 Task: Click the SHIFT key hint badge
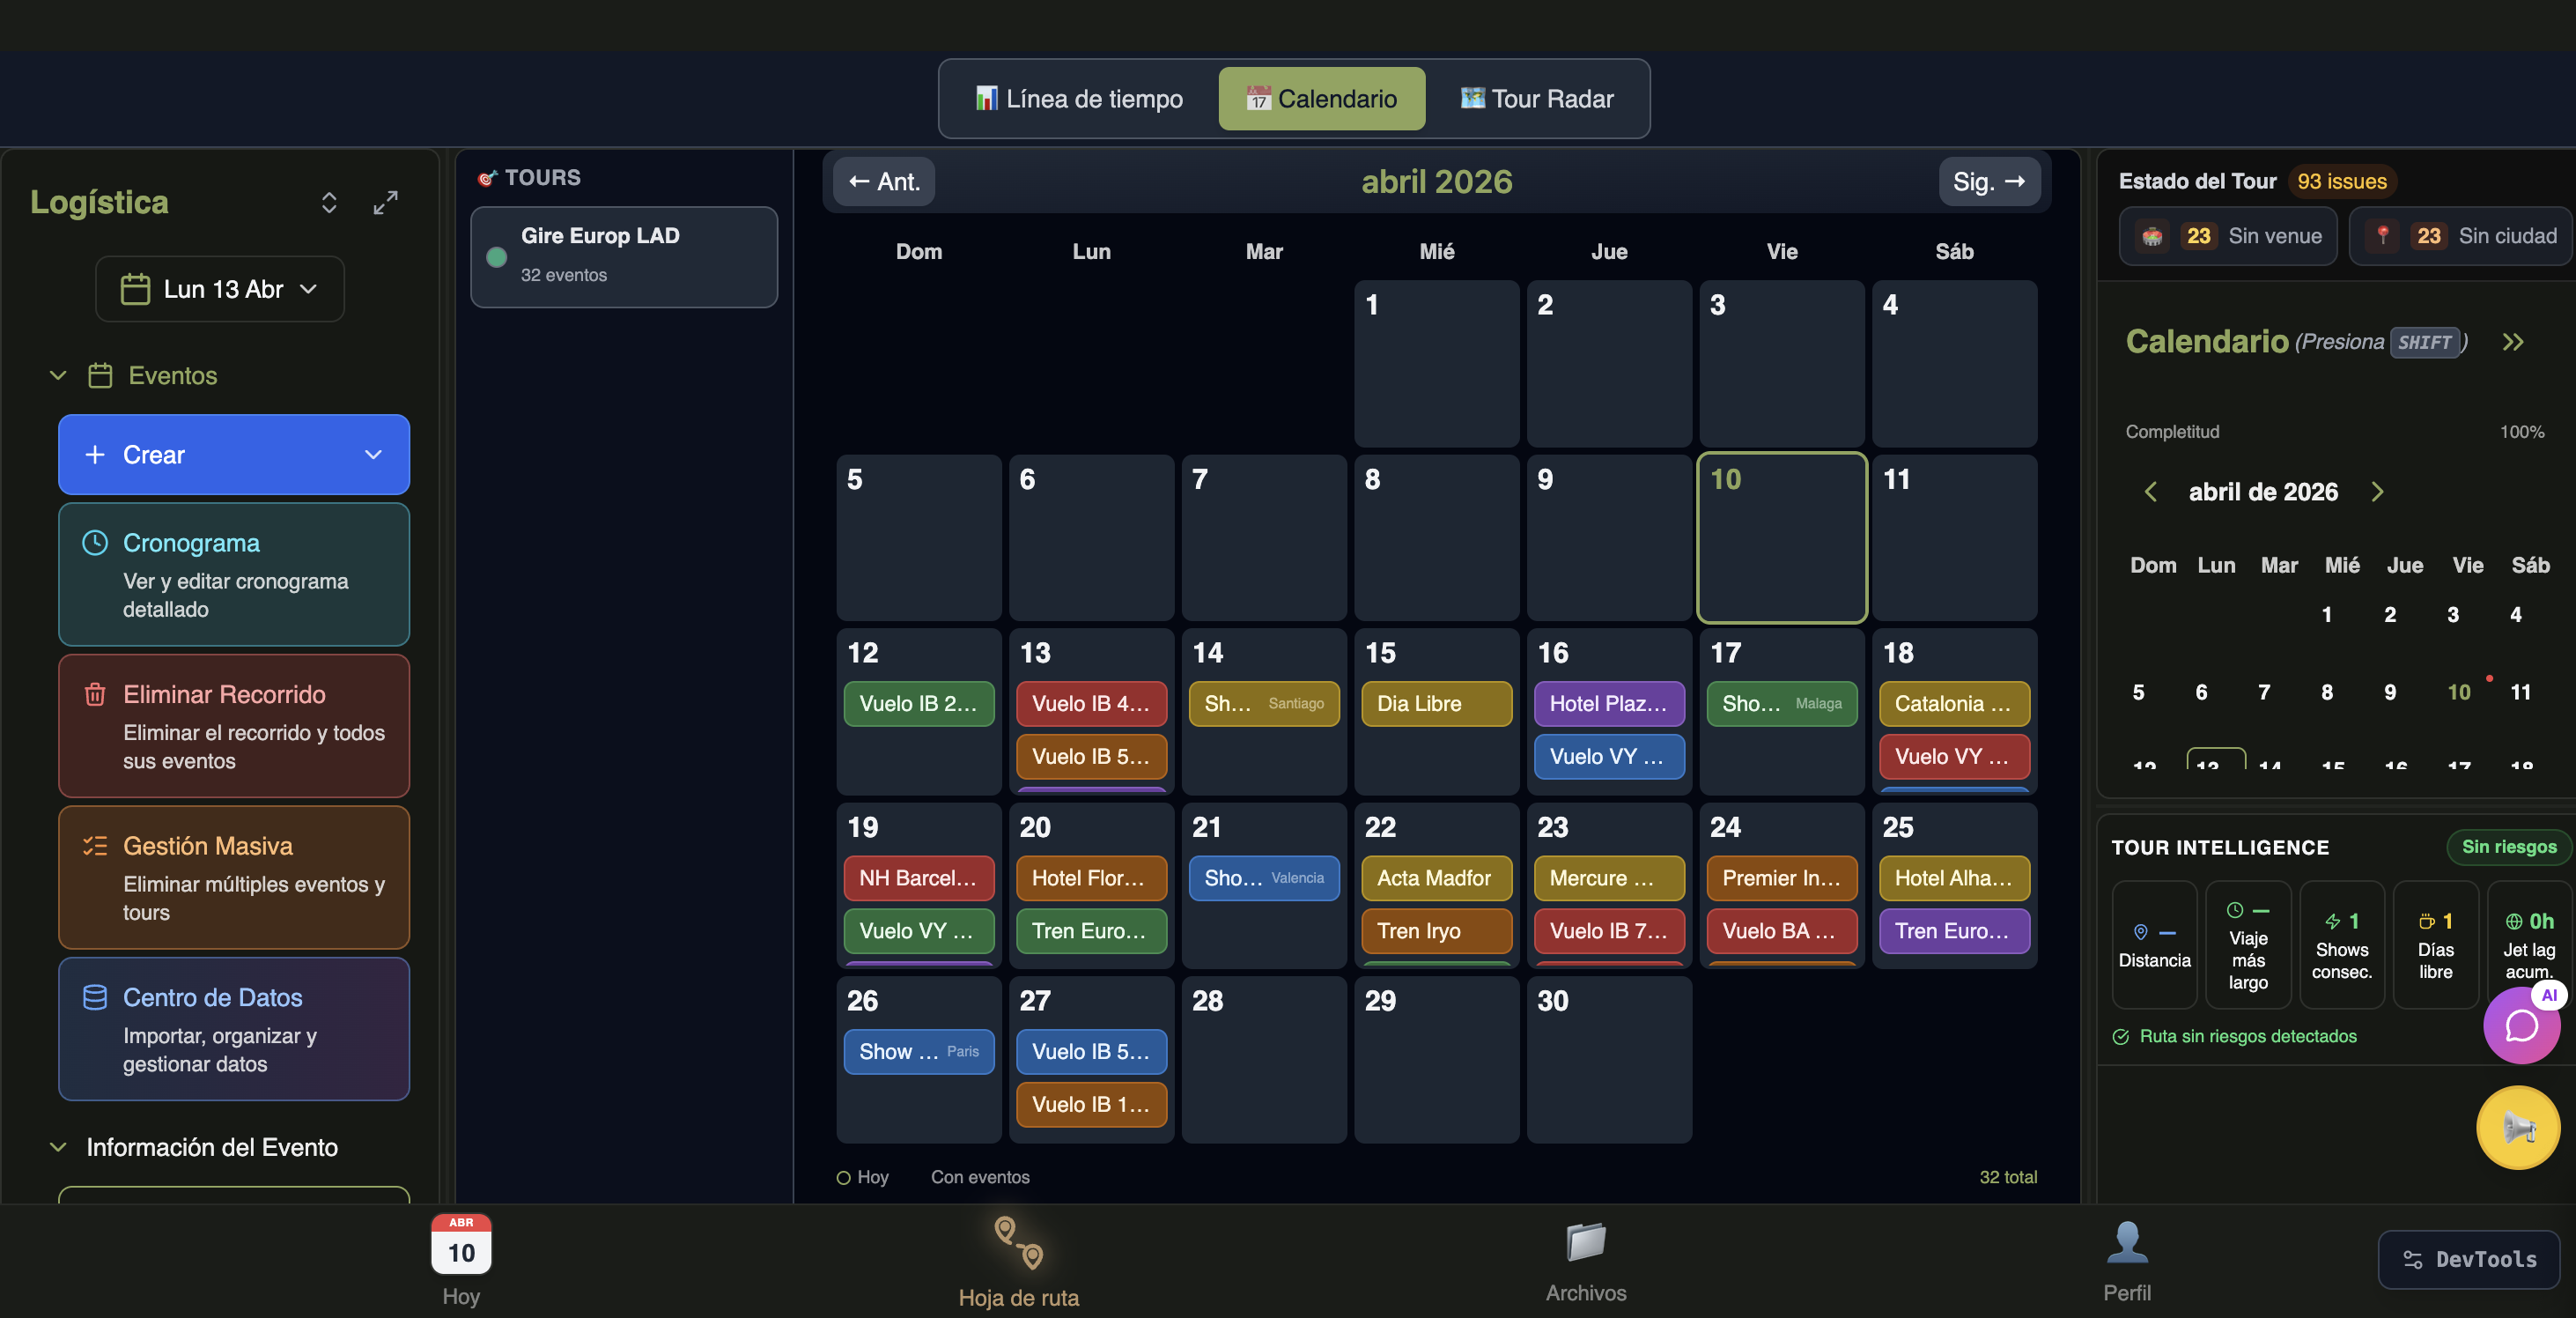click(2424, 343)
